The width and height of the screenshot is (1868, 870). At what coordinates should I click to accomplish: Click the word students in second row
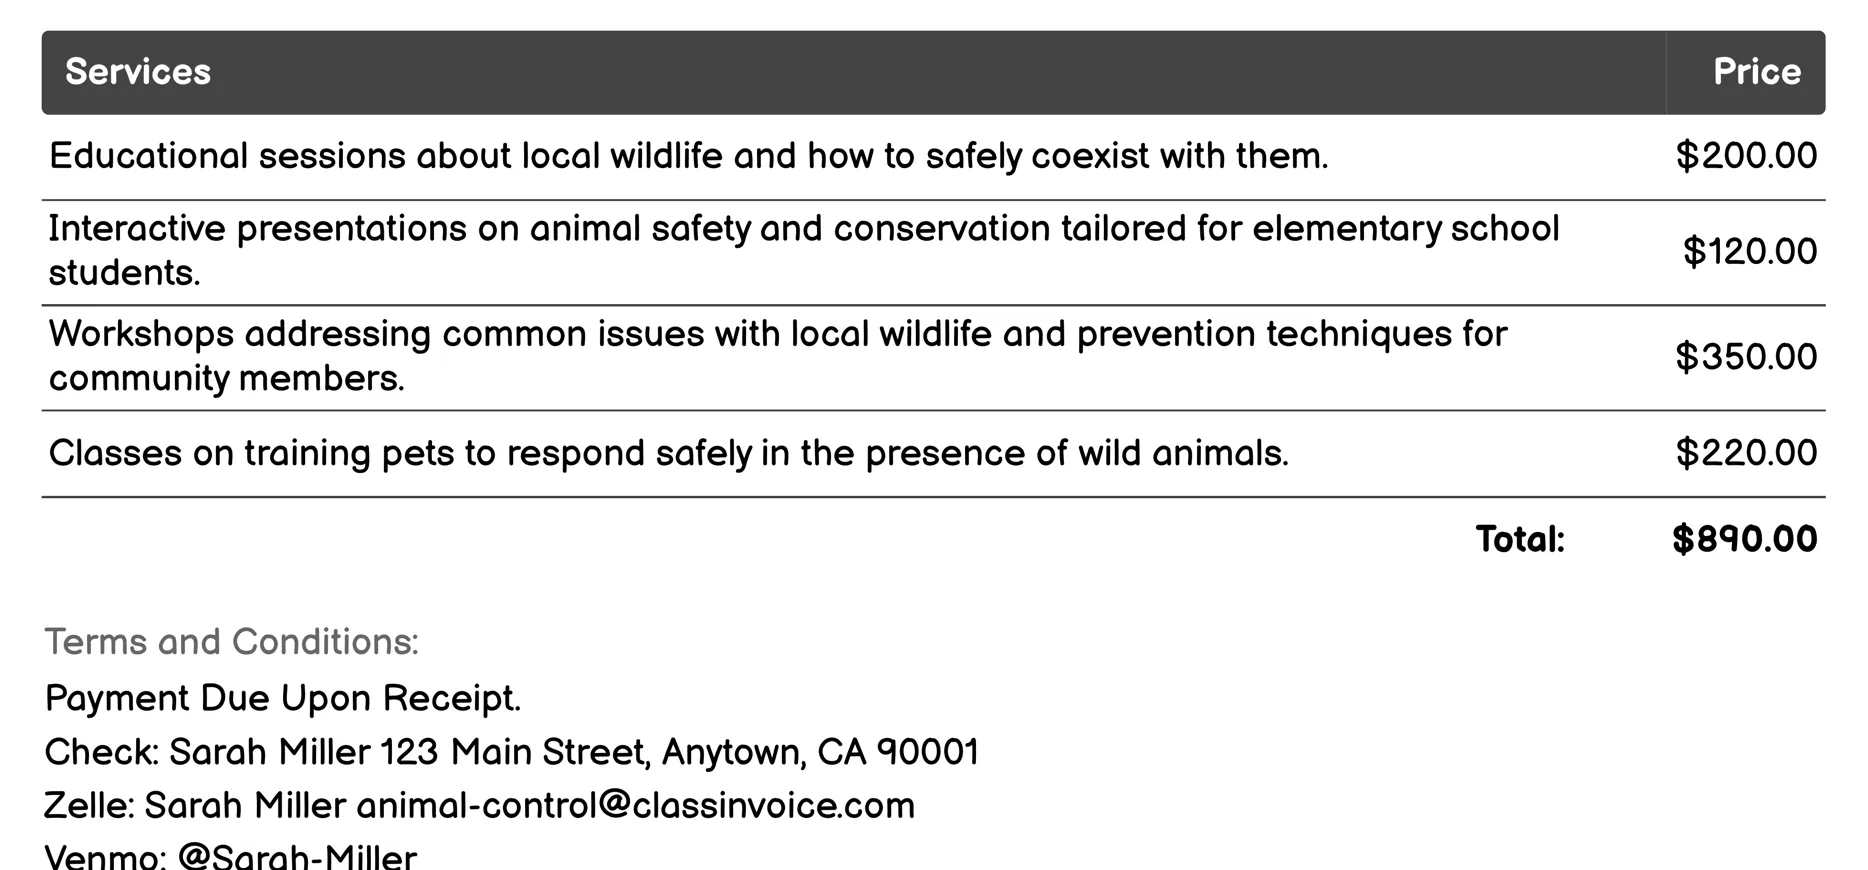click(124, 273)
